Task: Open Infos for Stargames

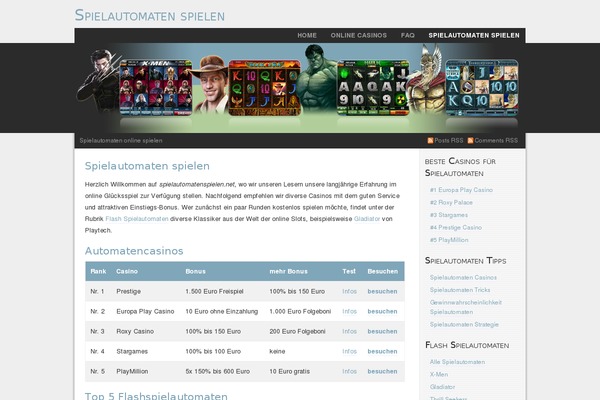Action: [x=349, y=351]
